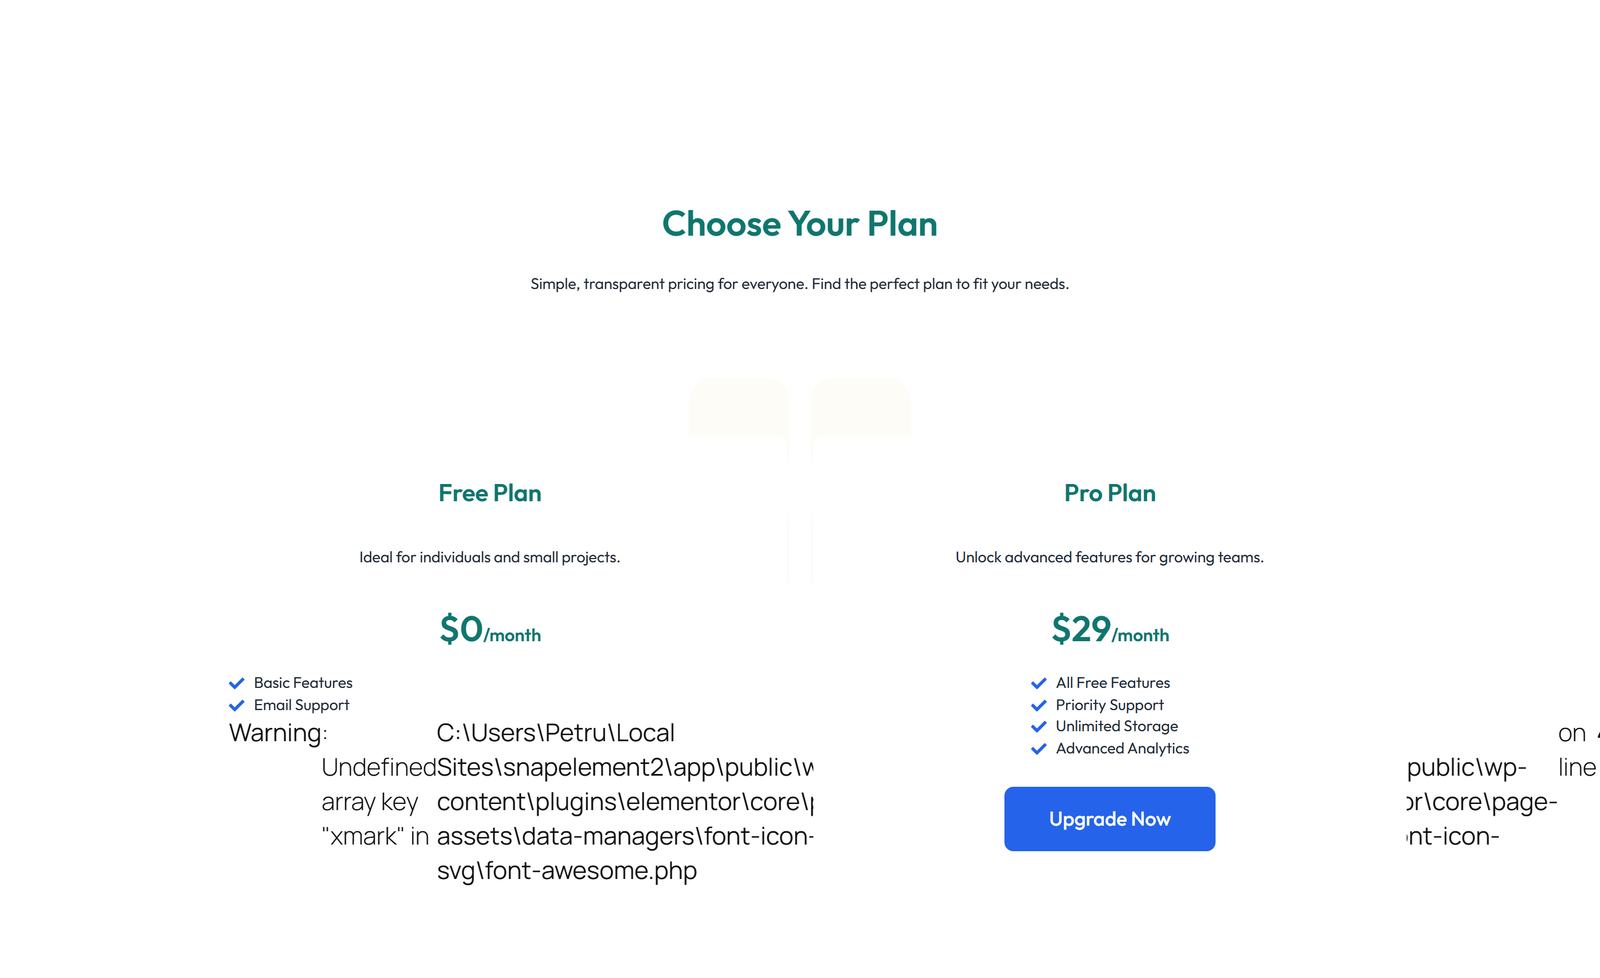Click the checkmark beside Basic Features
This screenshot has width=1600, height=978.
point(237,683)
